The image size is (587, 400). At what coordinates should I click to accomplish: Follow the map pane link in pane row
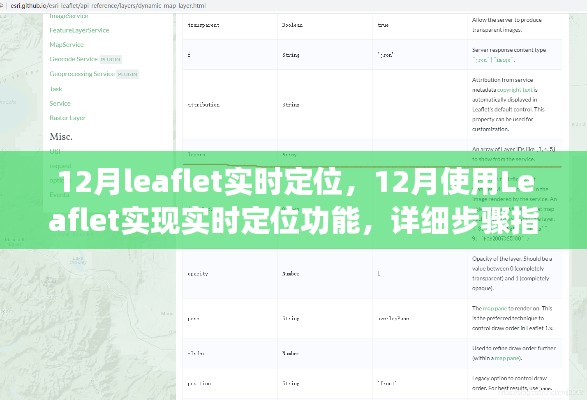point(495,308)
